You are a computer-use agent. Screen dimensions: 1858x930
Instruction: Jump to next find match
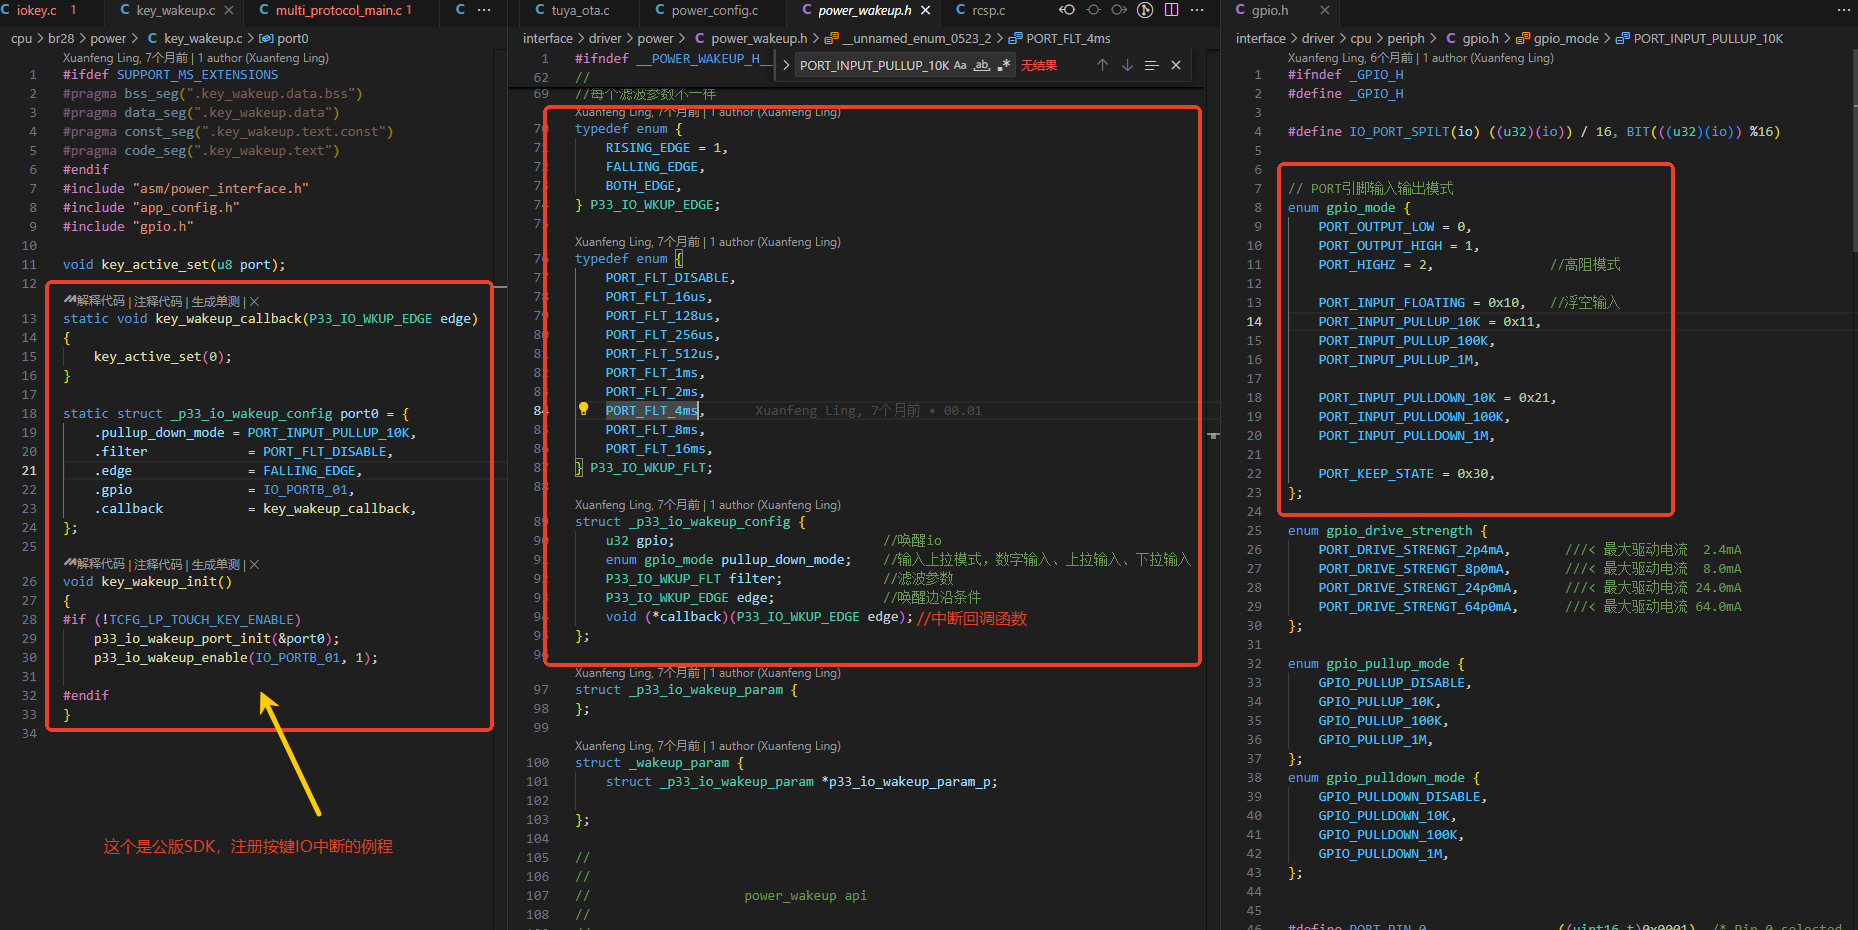coord(1127,65)
